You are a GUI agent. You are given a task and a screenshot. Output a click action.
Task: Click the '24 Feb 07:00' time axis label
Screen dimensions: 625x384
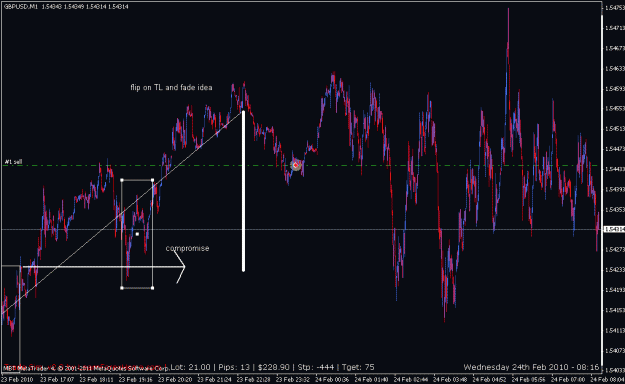(x=568, y=380)
